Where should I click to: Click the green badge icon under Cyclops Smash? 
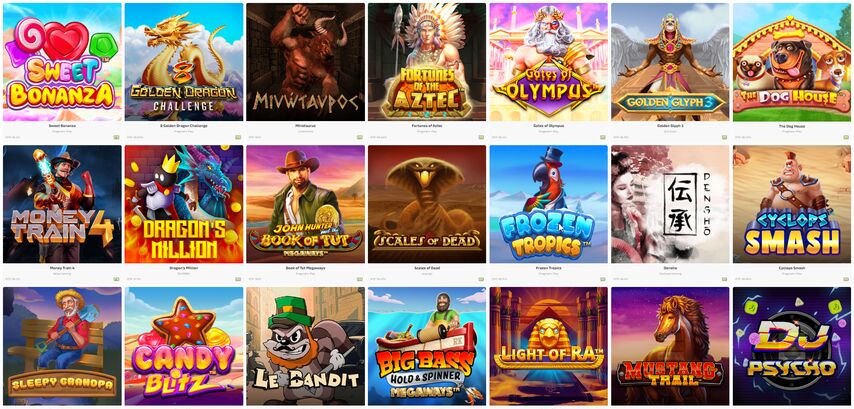point(846,279)
